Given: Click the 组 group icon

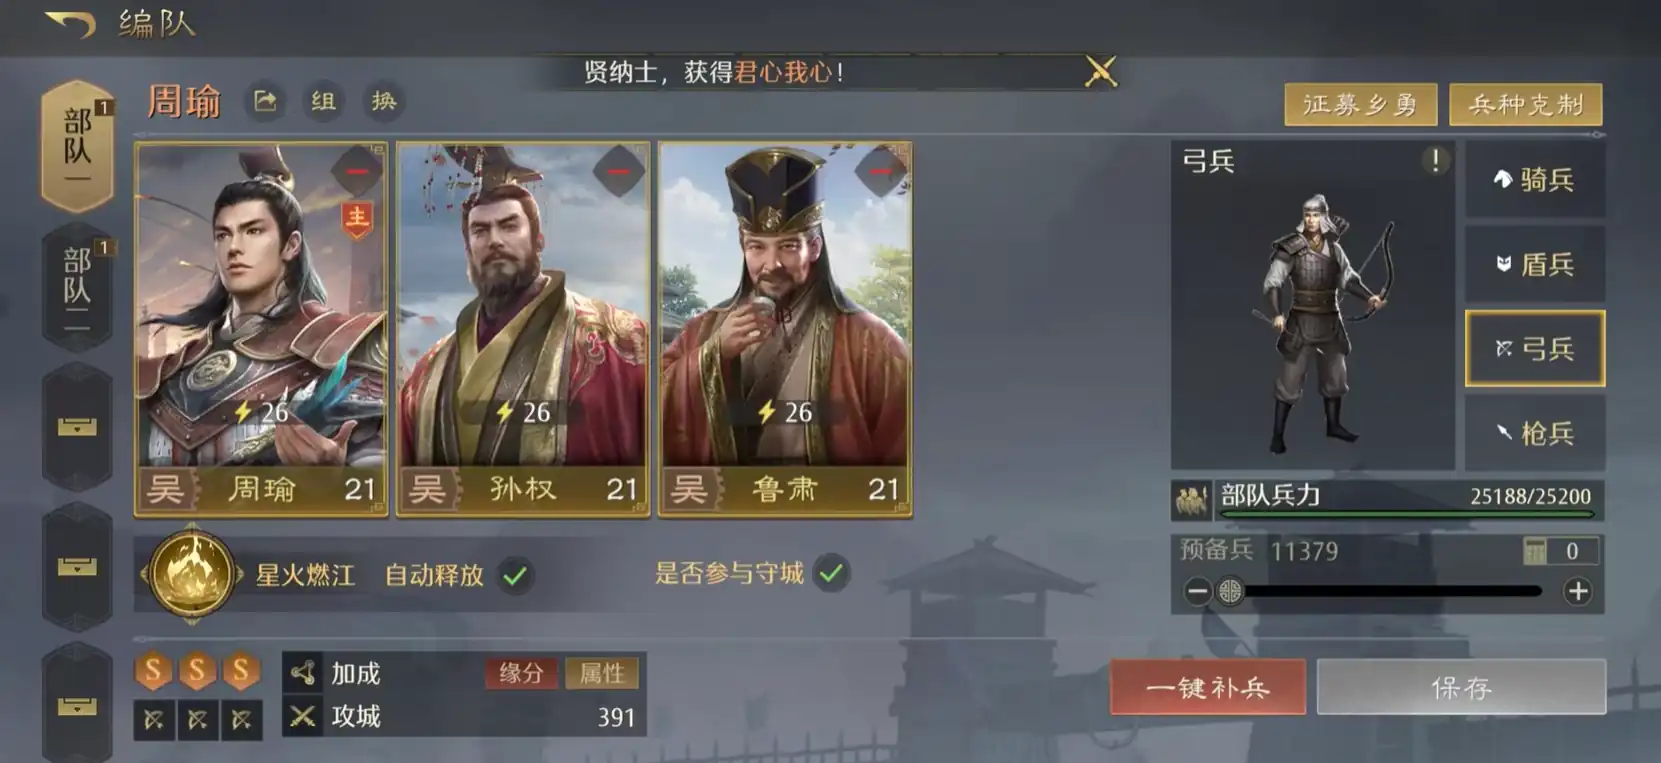Looking at the screenshot, I should [323, 101].
